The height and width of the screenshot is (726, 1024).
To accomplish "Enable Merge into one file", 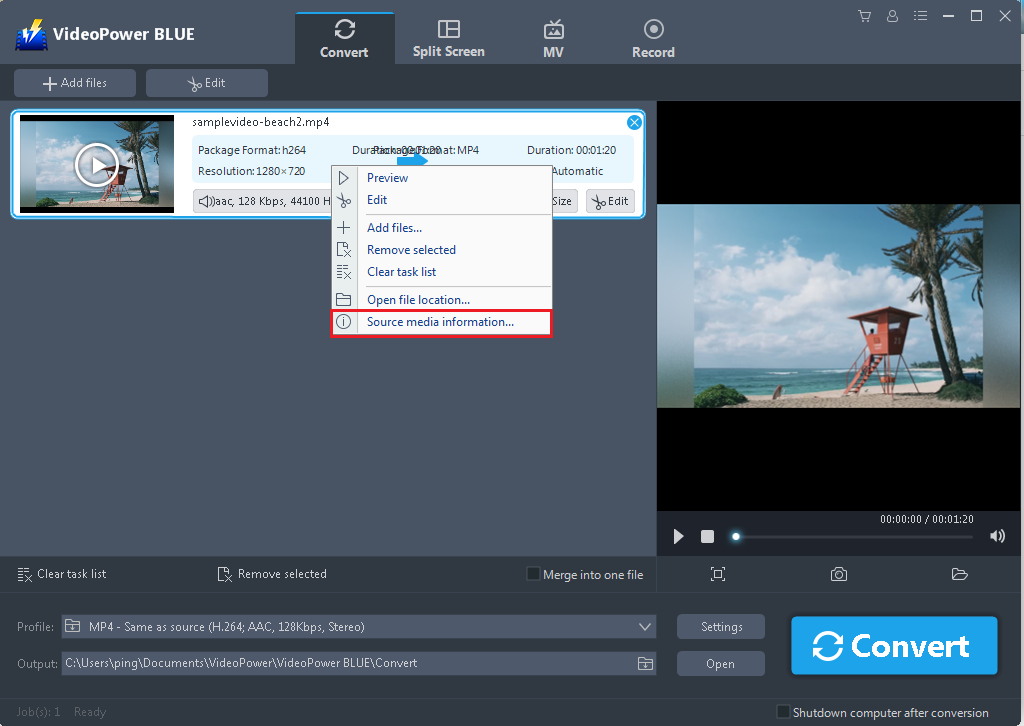I will [533, 574].
